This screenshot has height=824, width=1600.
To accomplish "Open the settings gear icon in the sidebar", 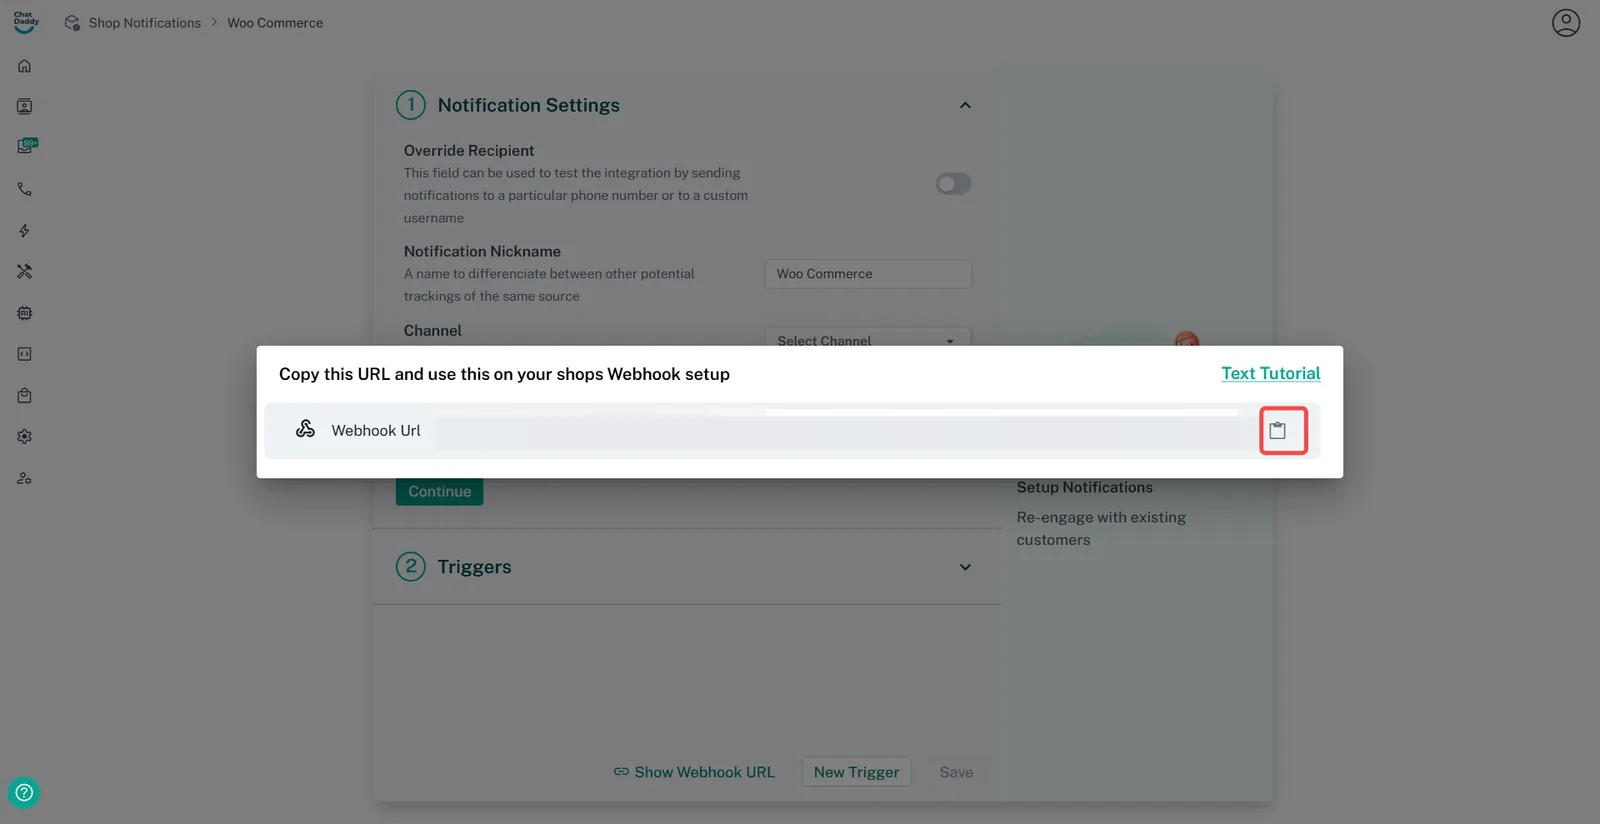I will 25,437.
